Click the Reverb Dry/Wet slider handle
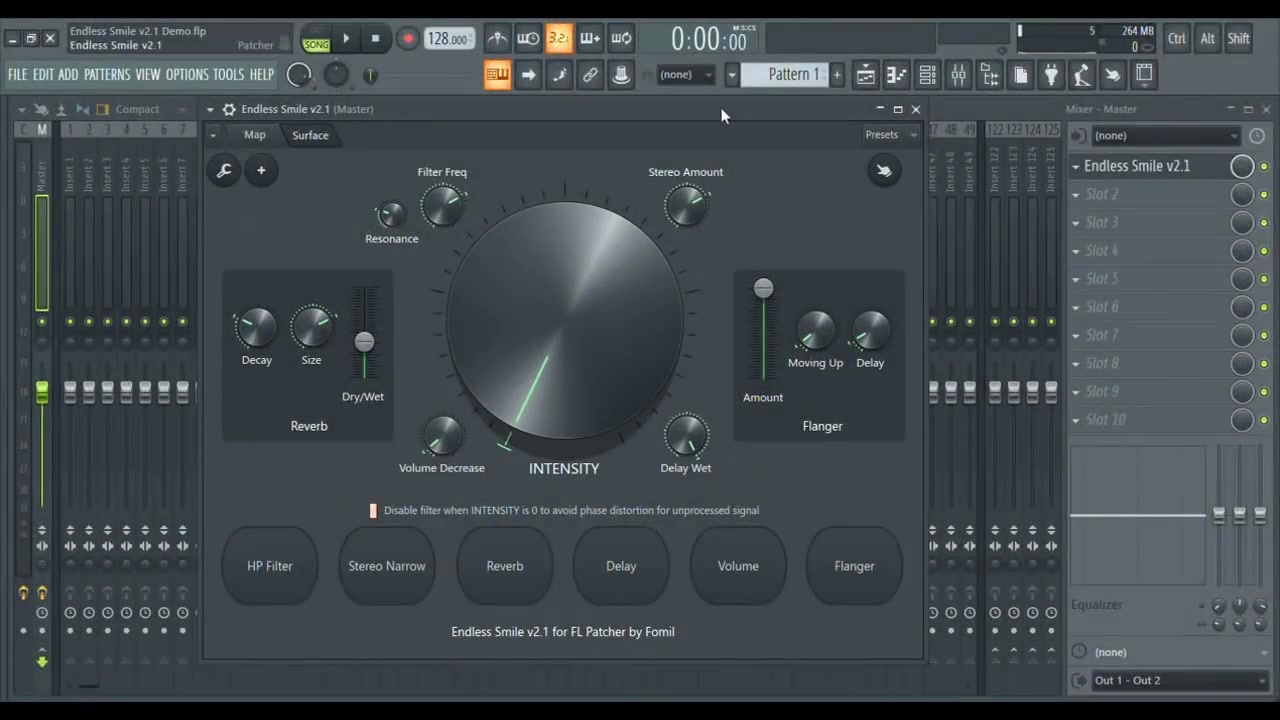 [x=364, y=342]
